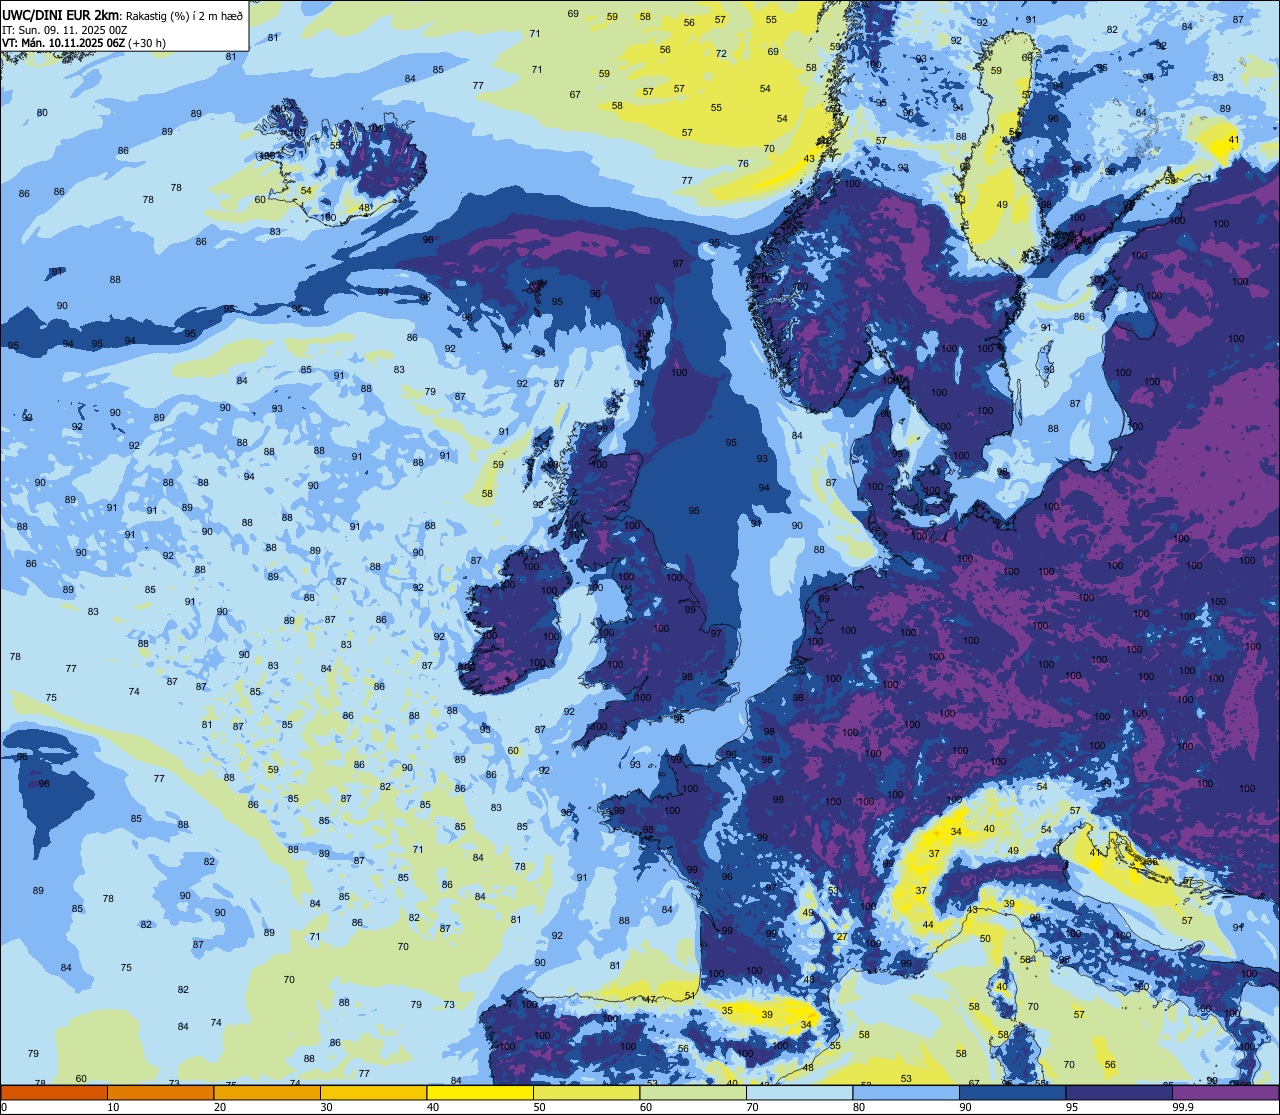The width and height of the screenshot is (1280, 1115).
Task: Click the 60–70 pale green legend segment
Action: click(693, 1093)
